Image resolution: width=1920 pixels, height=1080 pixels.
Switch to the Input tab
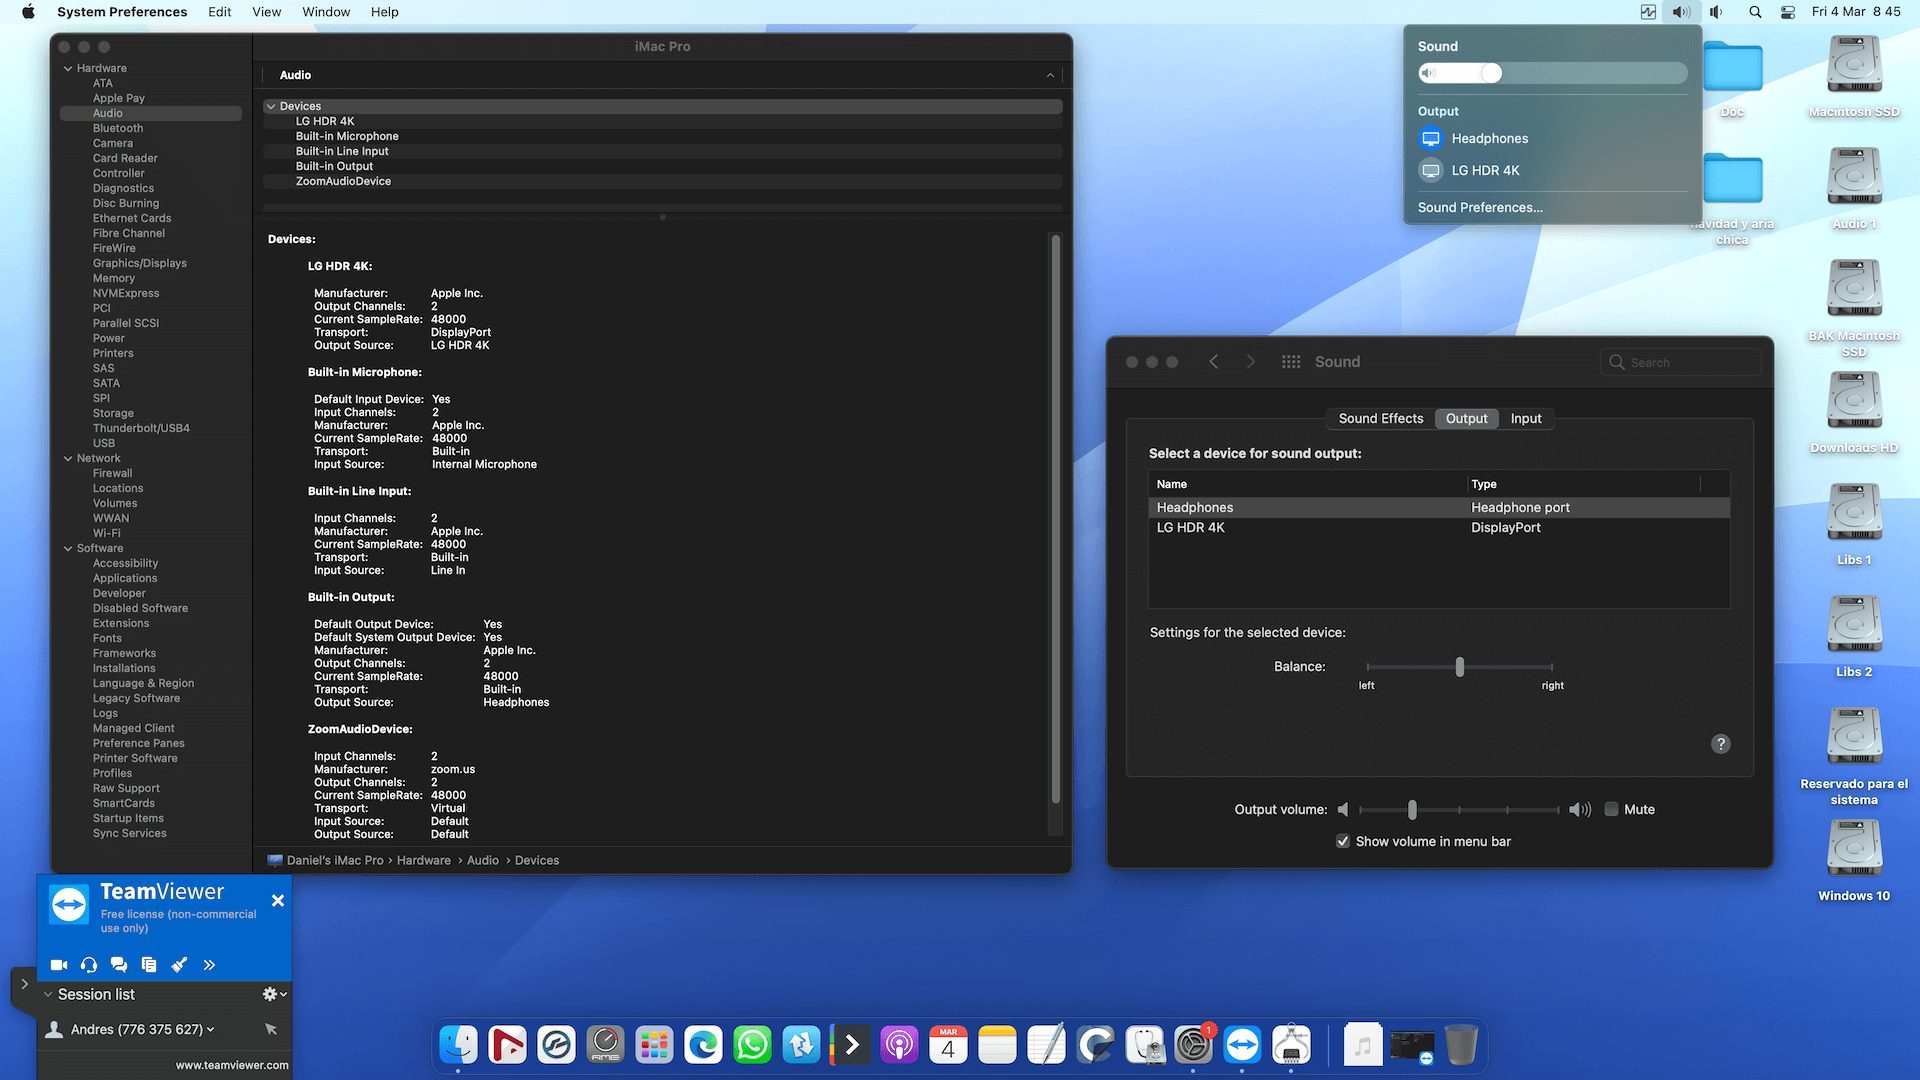pyautogui.click(x=1526, y=419)
